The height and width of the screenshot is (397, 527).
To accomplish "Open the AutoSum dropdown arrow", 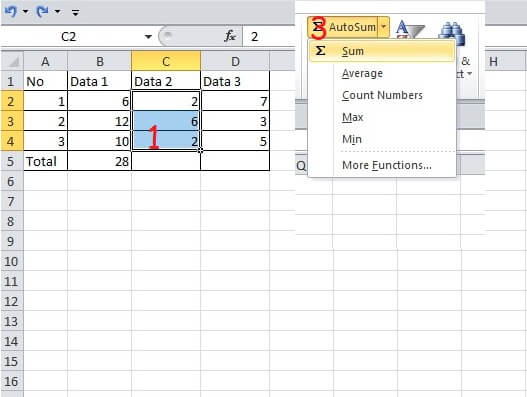I will click(383, 27).
